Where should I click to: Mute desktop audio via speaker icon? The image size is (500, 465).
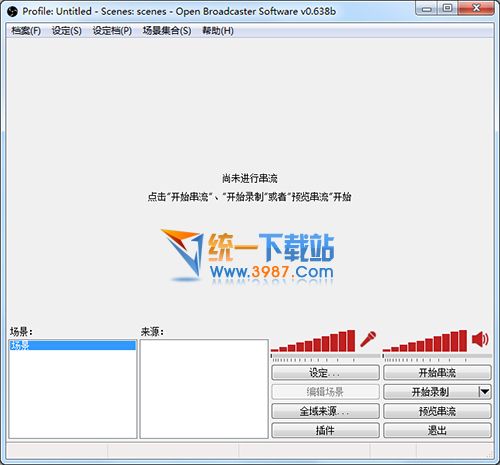(x=480, y=339)
